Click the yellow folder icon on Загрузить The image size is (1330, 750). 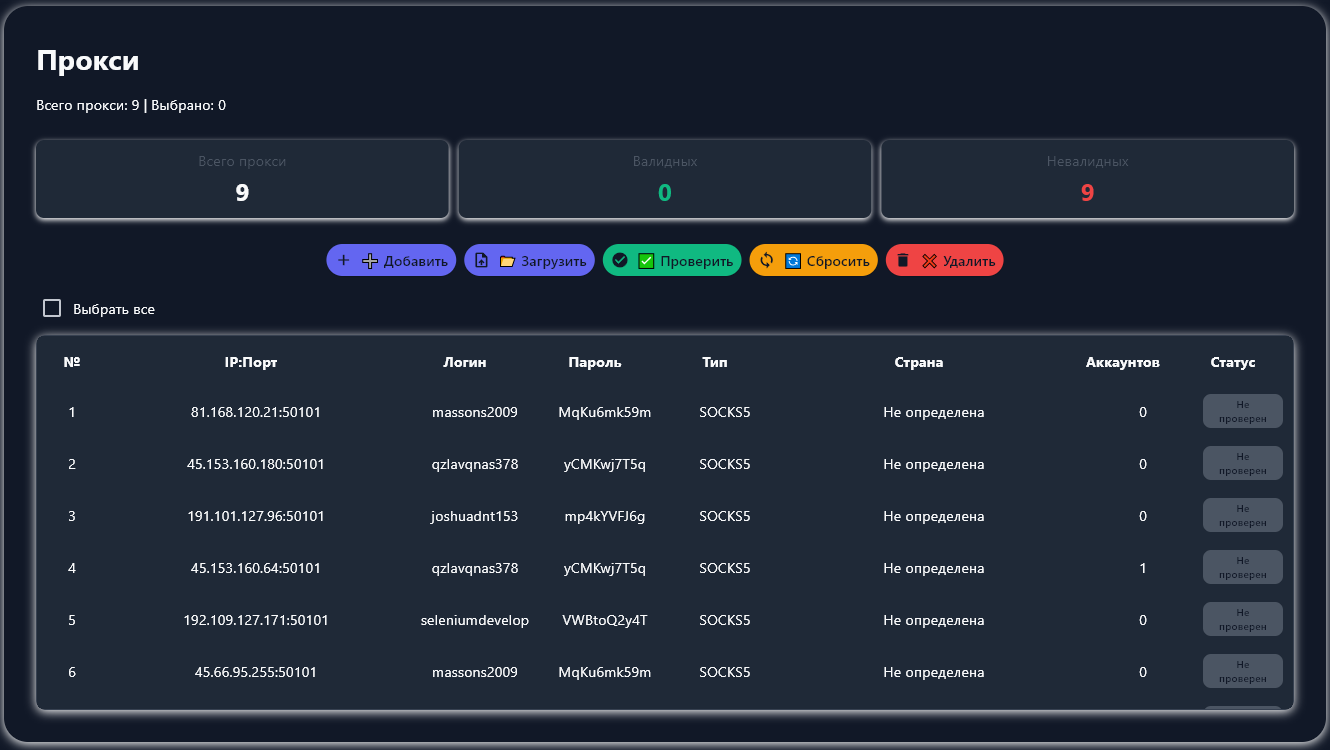(507, 261)
